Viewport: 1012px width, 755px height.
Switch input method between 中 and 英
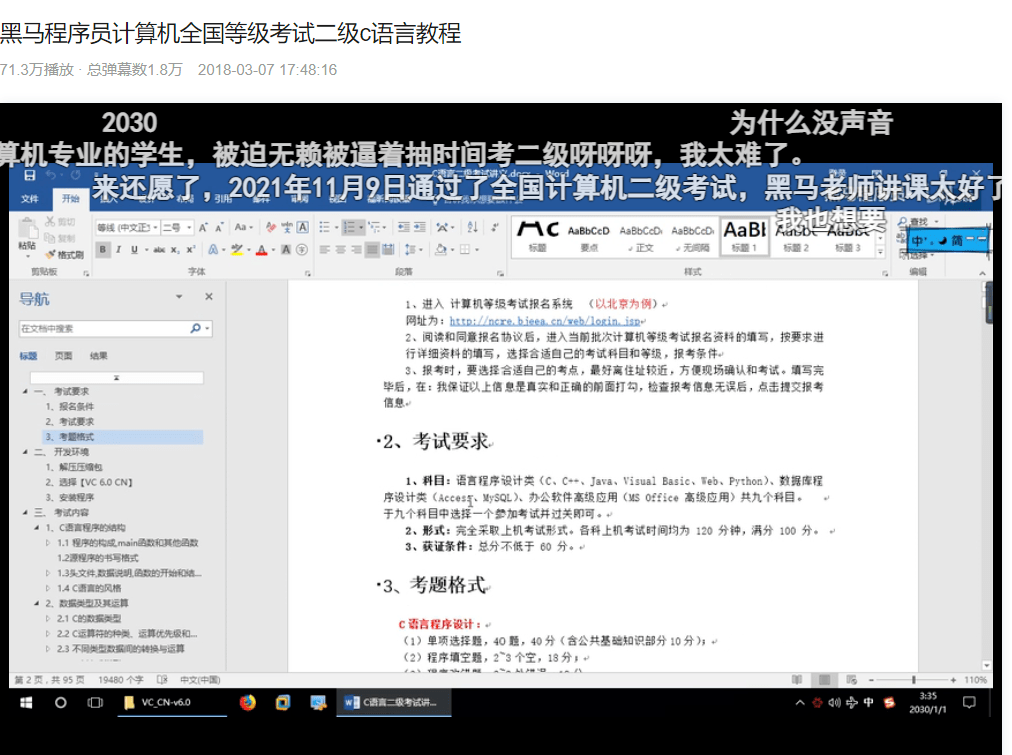[916, 240]
